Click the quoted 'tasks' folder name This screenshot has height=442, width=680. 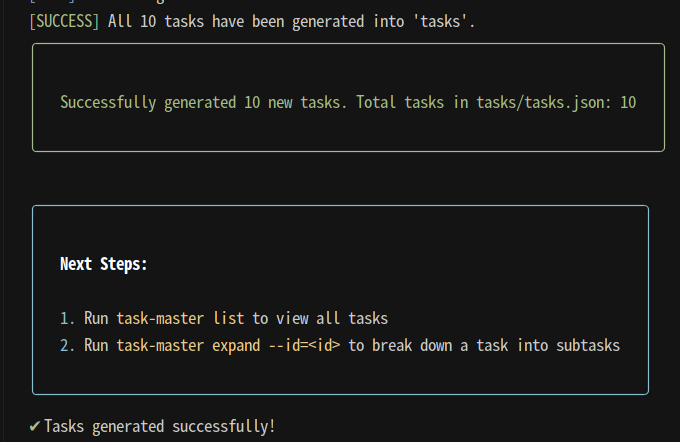[x=444, y=21]
